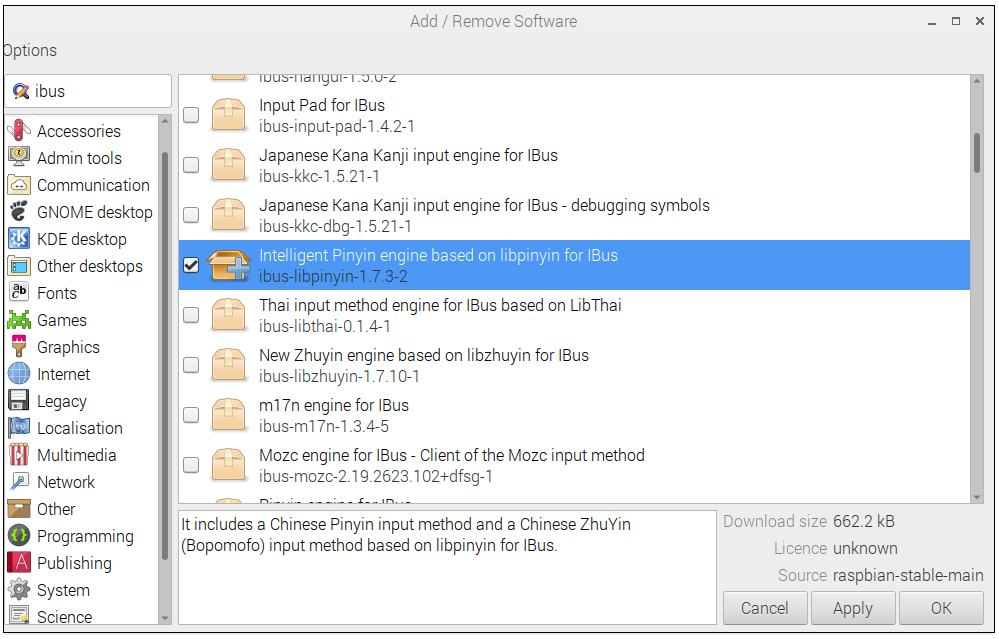Check the Mozc engine for IBus checkbox
The height and width of the screenshot is (639, 999).
(191, 465)
